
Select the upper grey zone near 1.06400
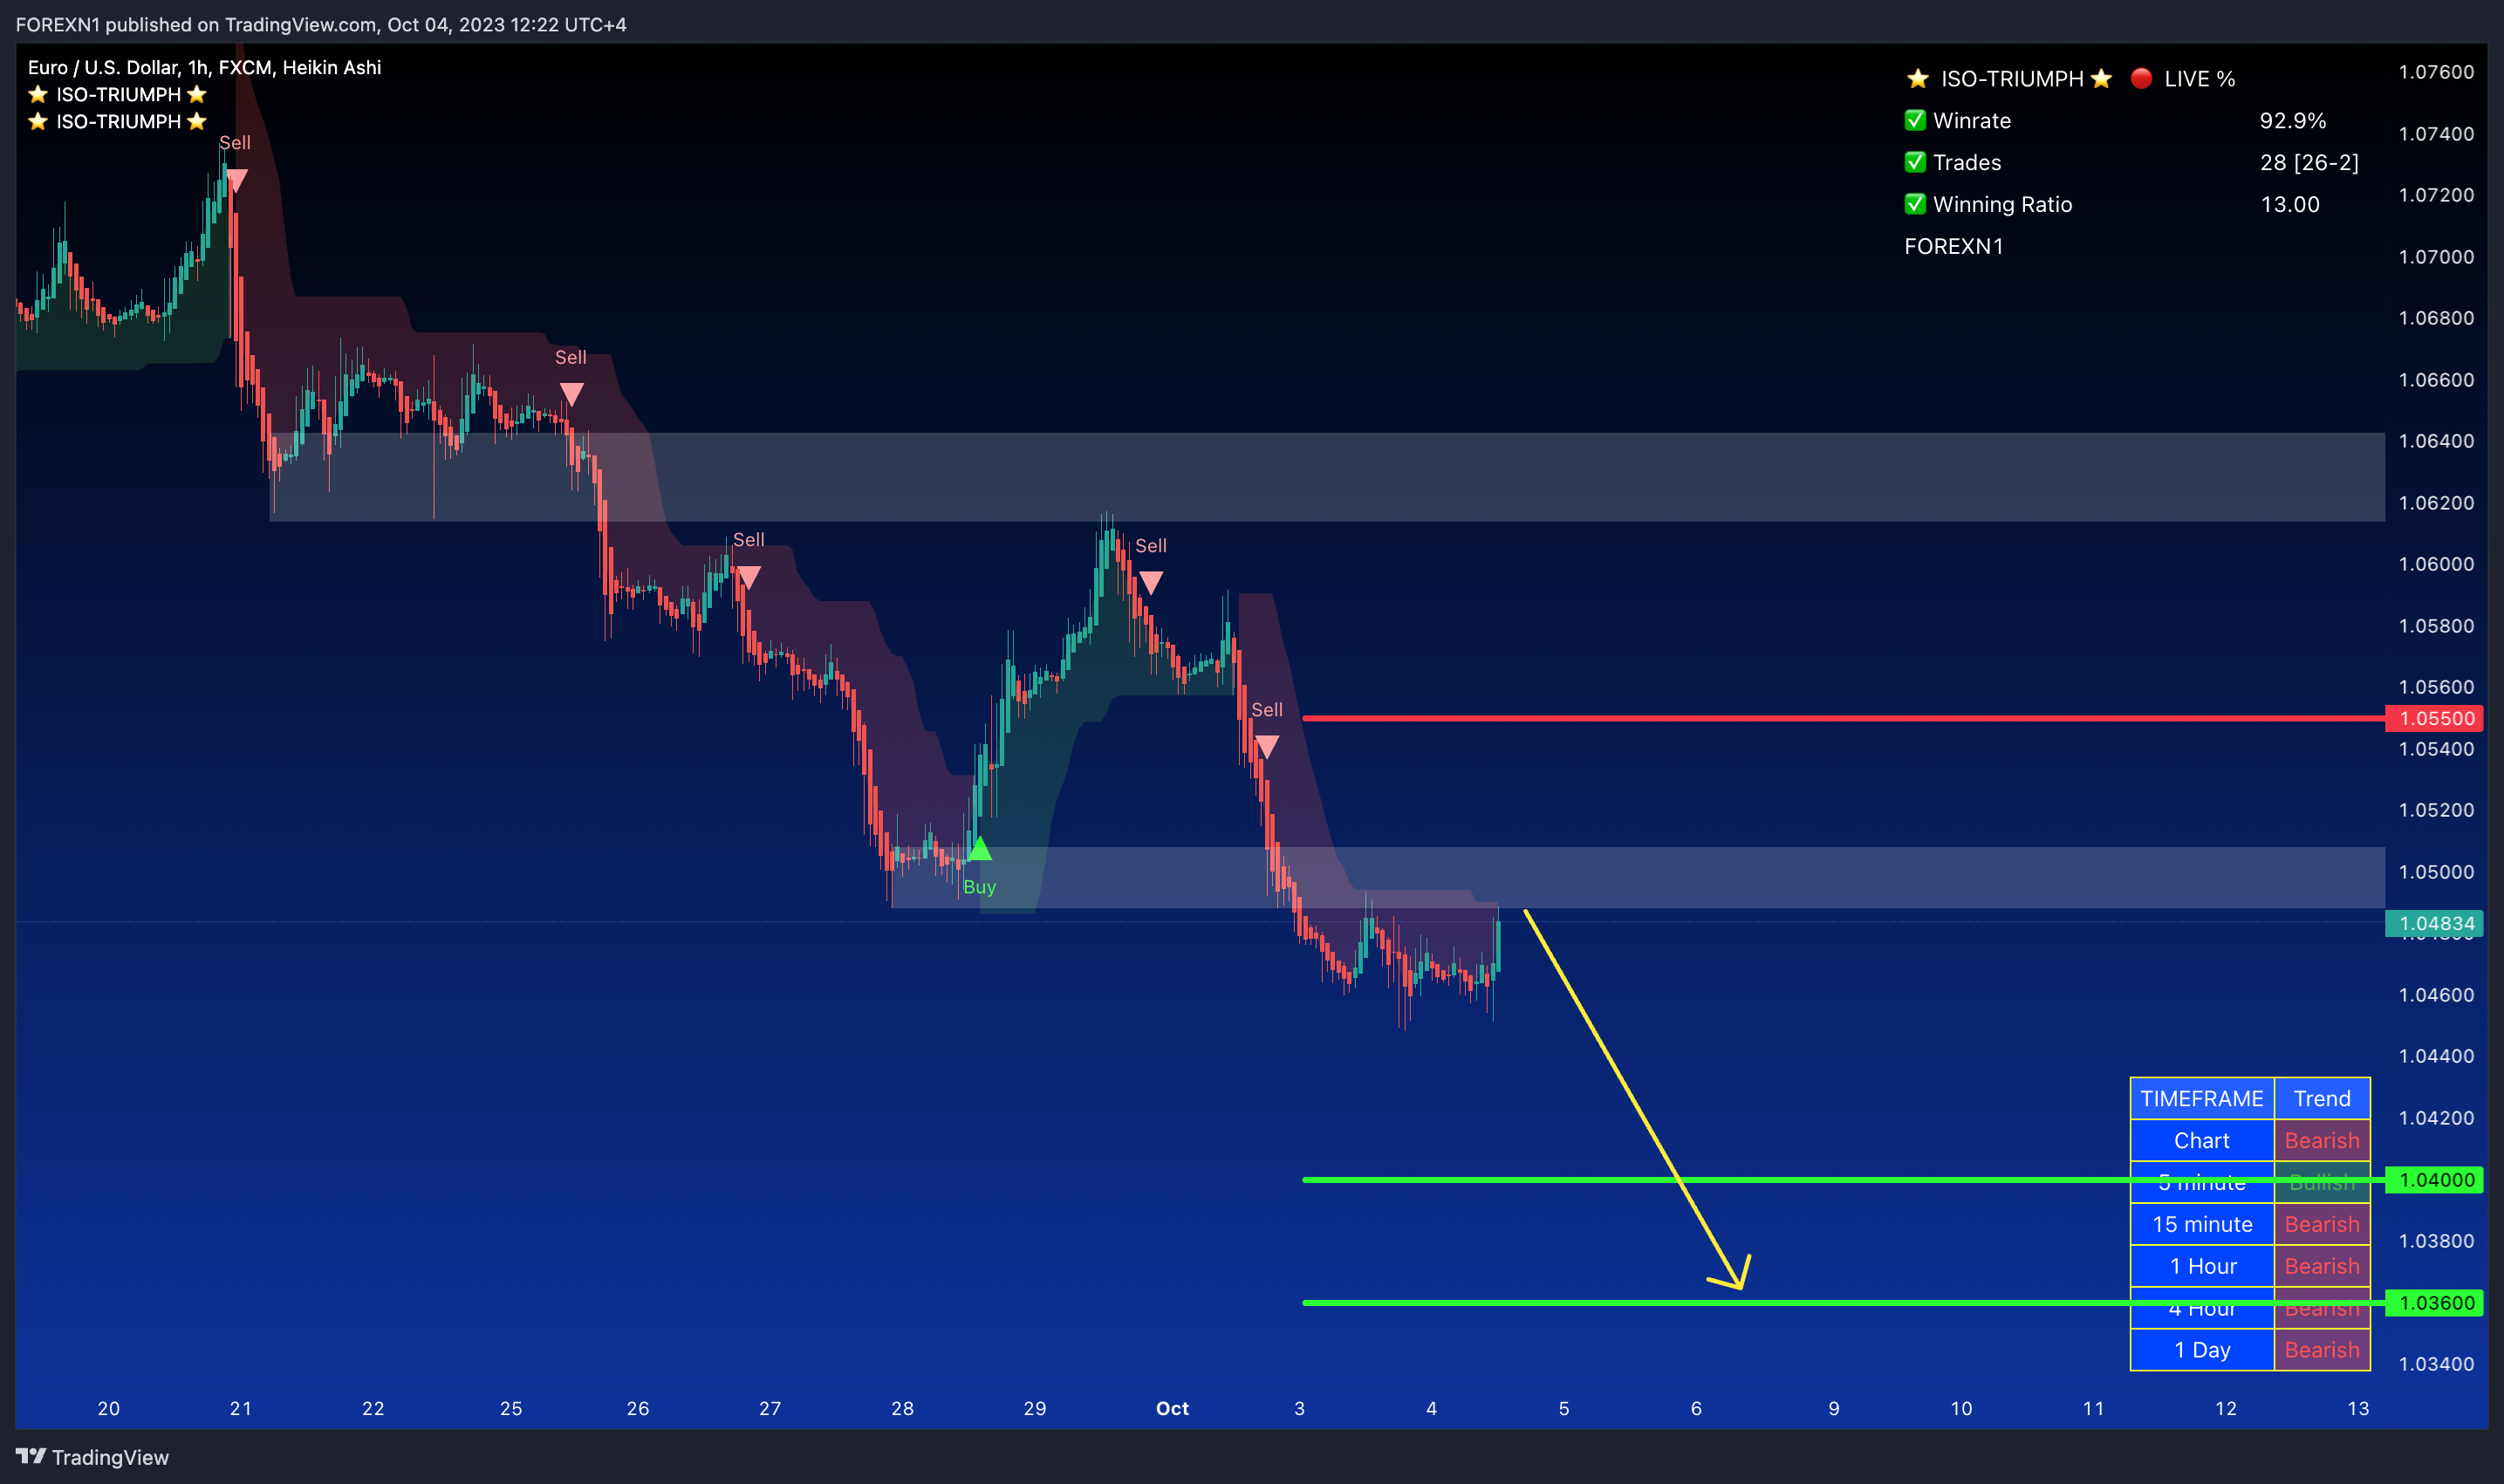click(1327, 477)
